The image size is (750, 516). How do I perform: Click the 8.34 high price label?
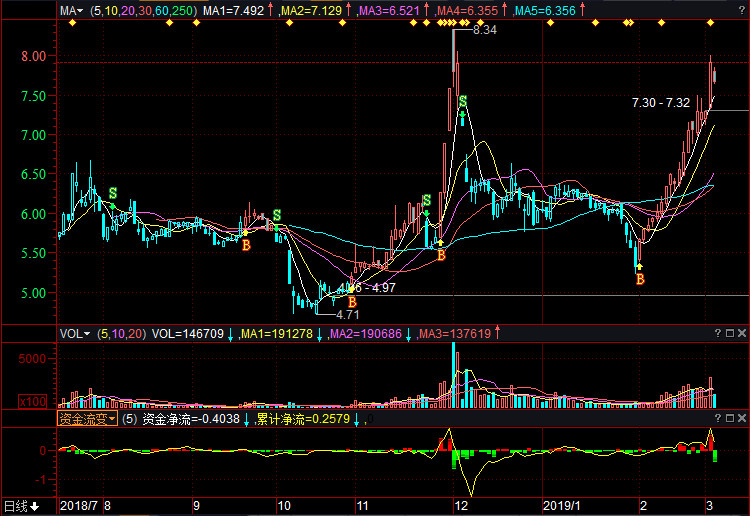click(485, 30)
